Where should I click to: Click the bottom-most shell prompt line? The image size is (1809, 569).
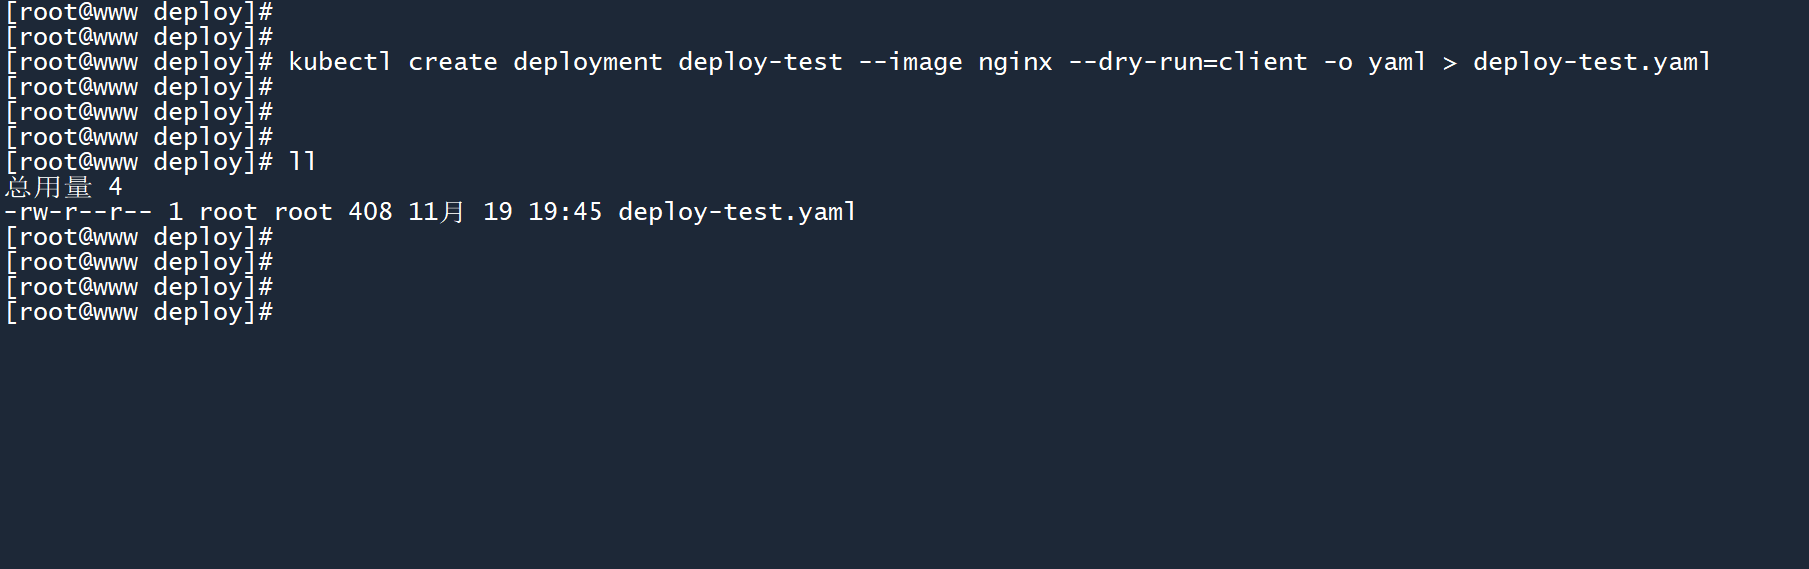coord(139,312)
